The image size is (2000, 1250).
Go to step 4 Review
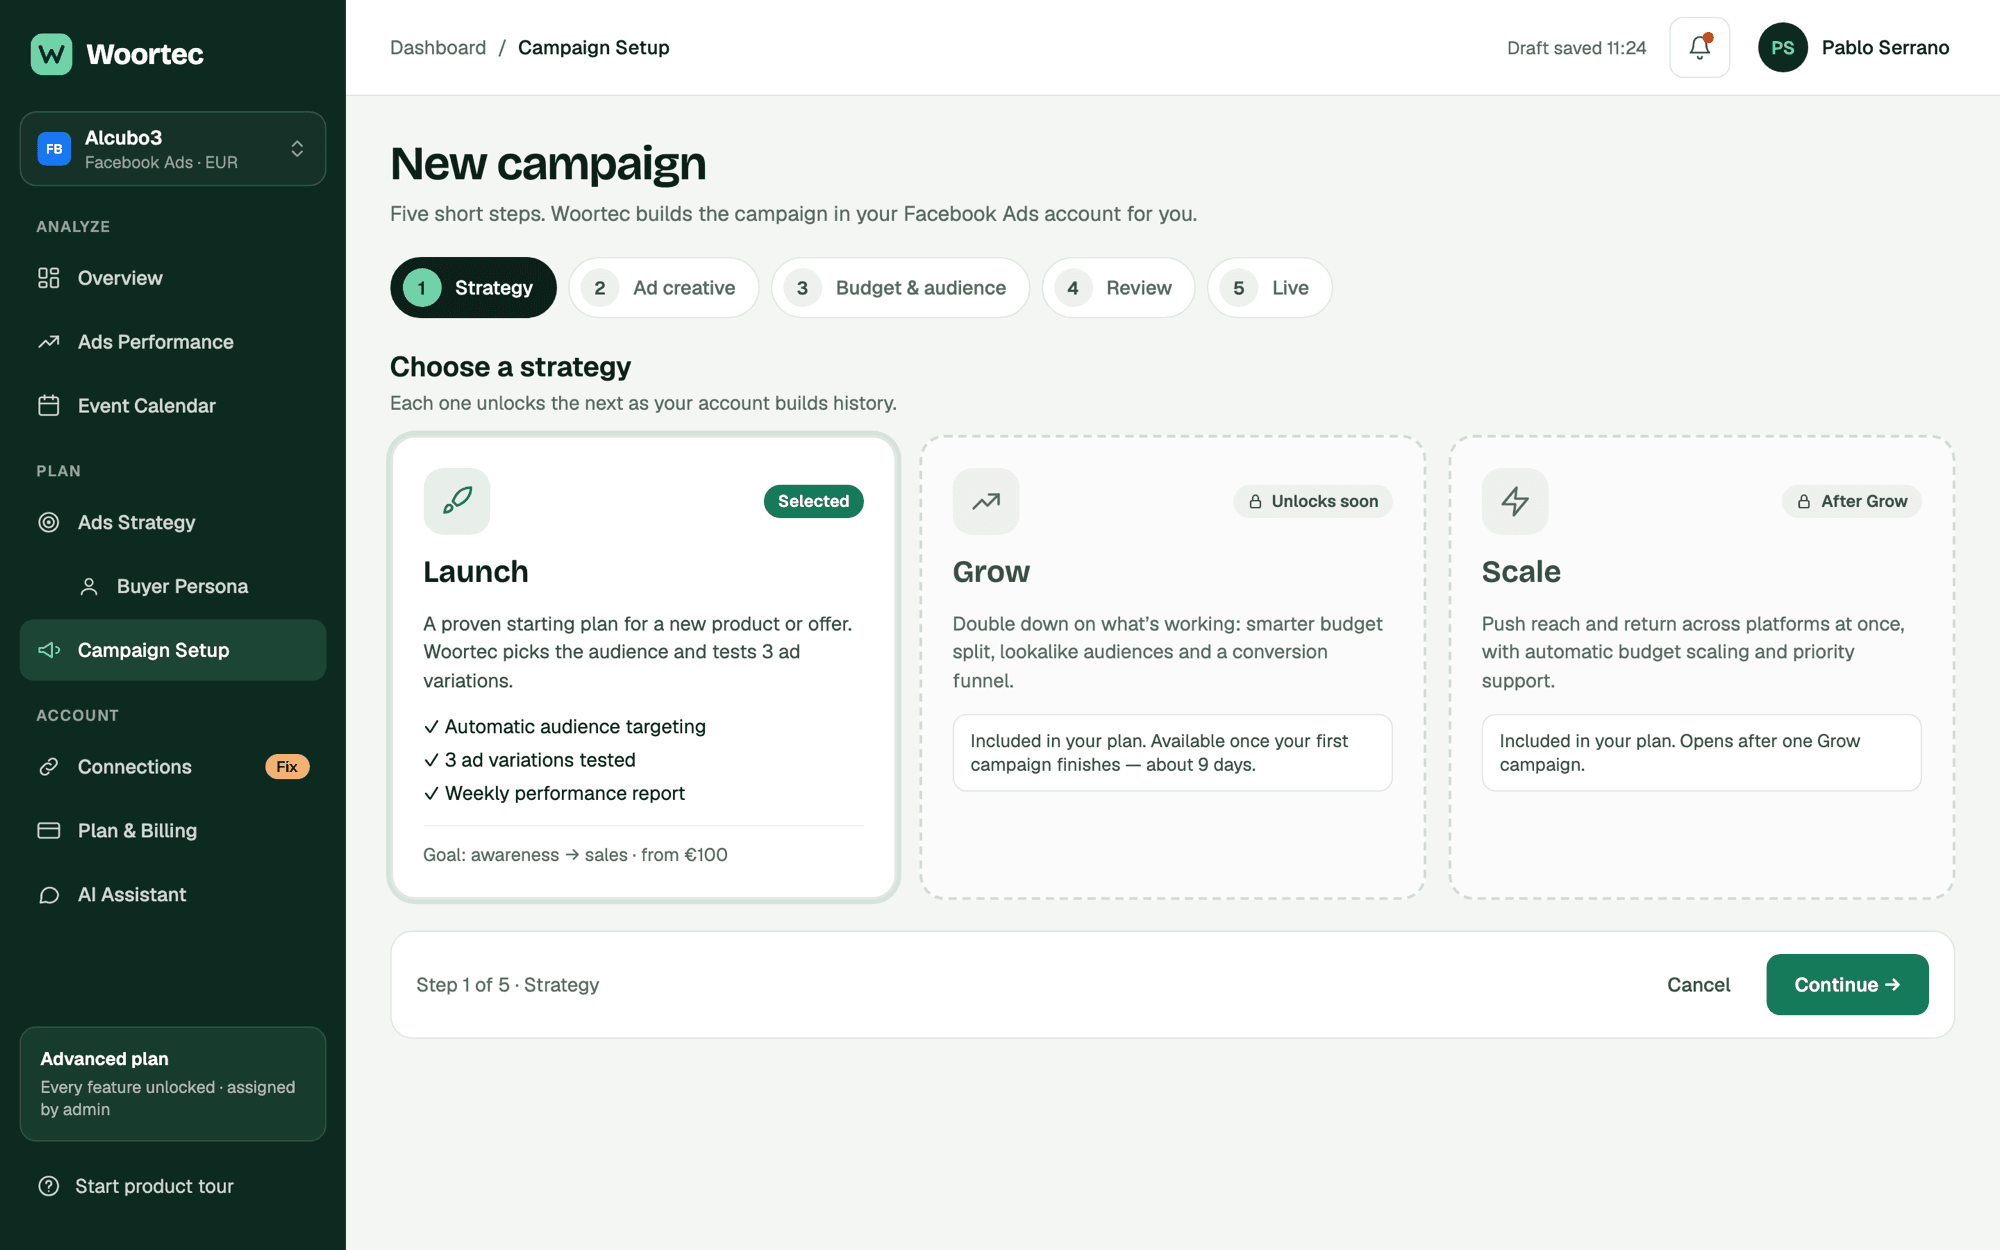point(1118,288)
